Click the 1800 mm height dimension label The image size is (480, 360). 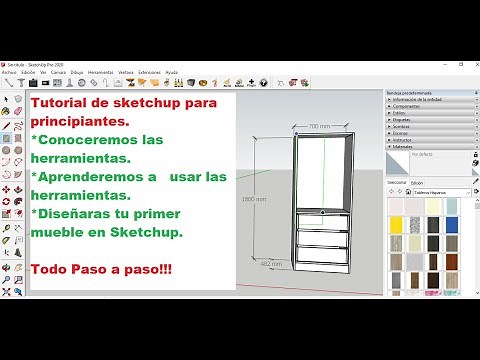pos(254,199)
